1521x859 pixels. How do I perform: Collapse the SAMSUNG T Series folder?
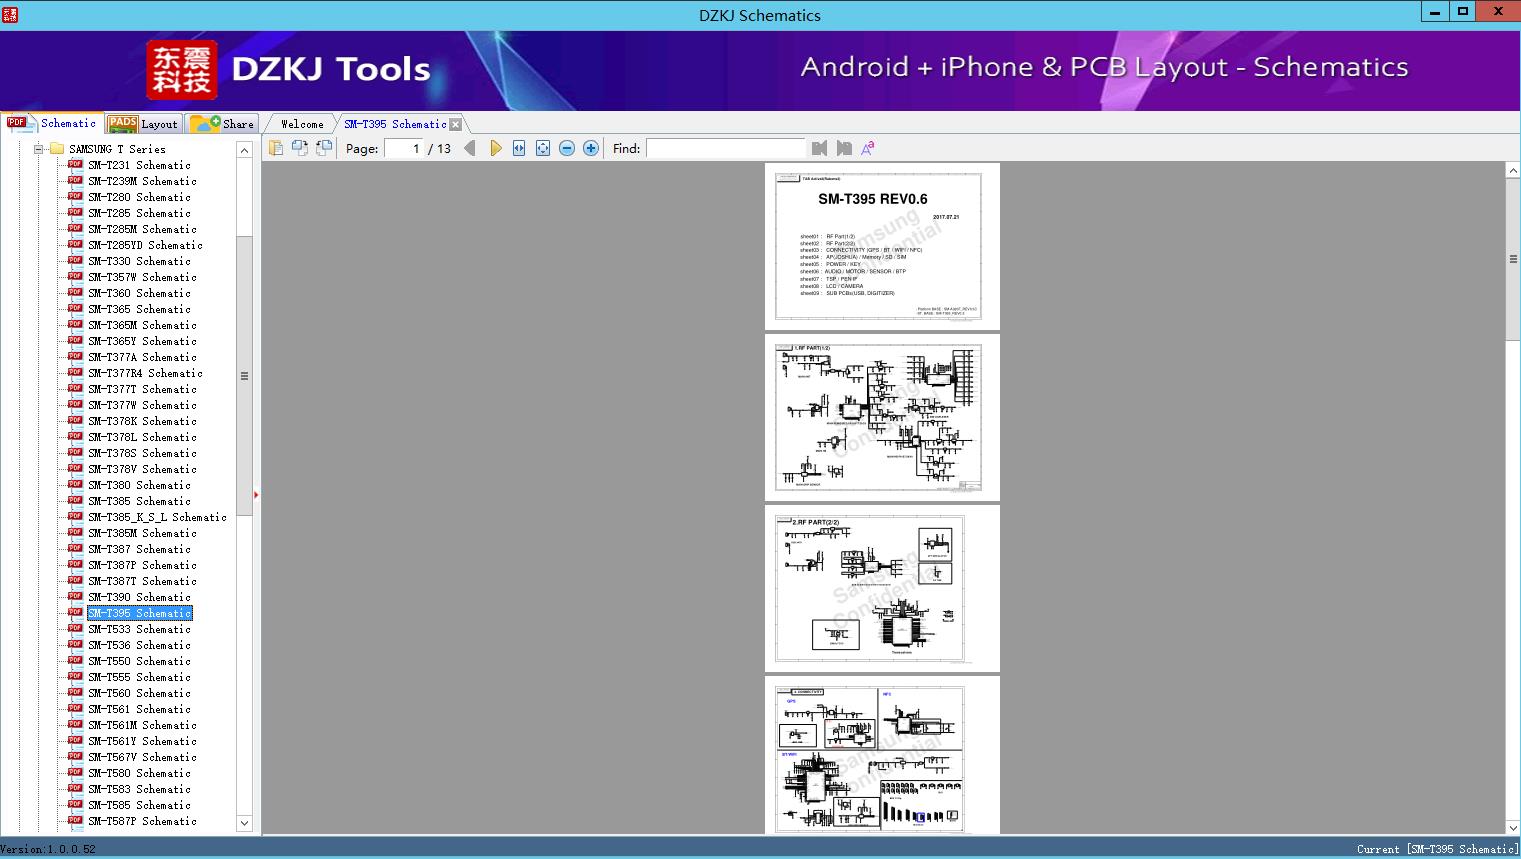38,149
